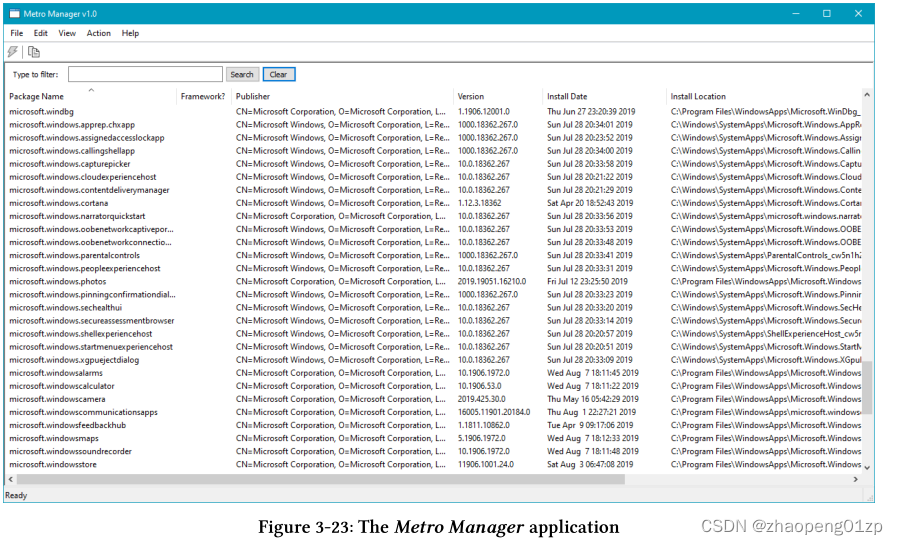Select the microsoft.windows.assignedaccesslockapp row
898x545 pixels.
(x=434, y=138)
